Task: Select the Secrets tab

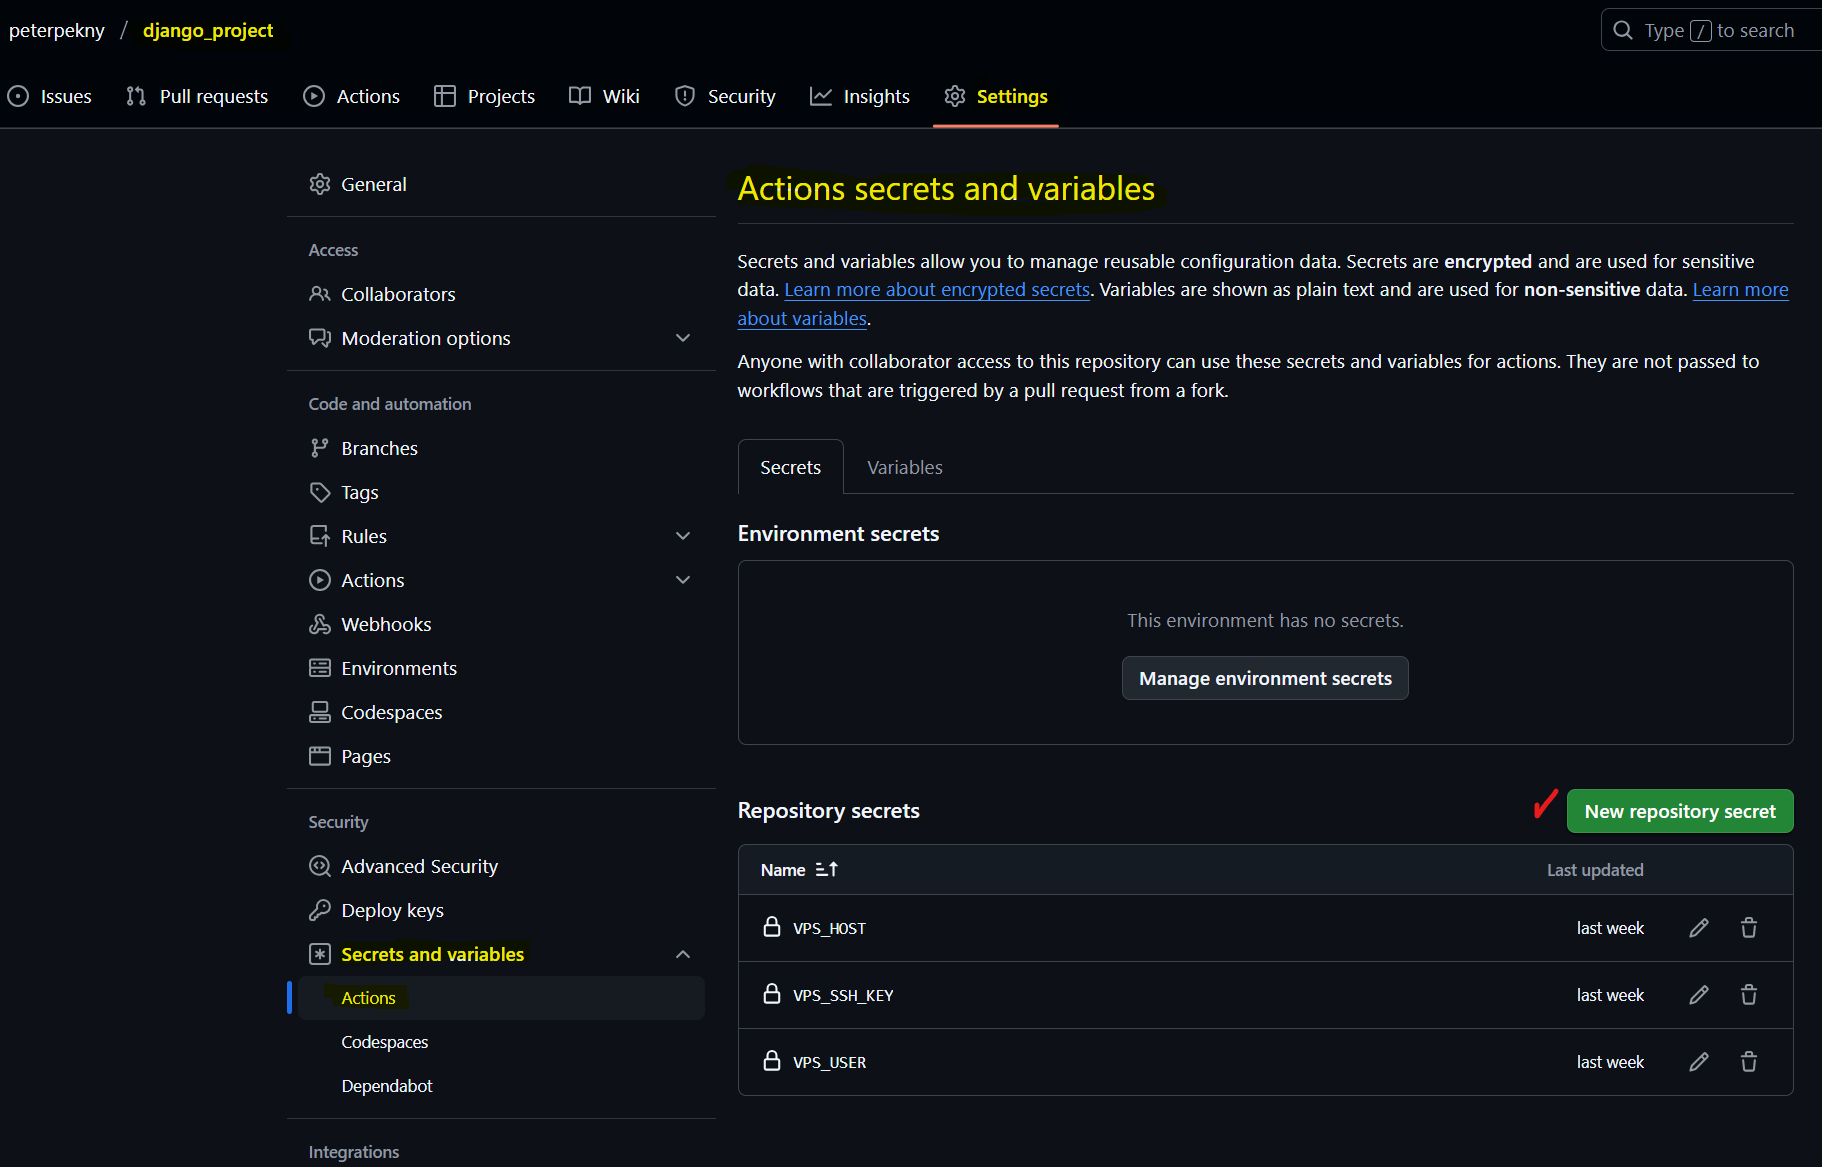Action: pyautogui.click(x=791, y=467)
